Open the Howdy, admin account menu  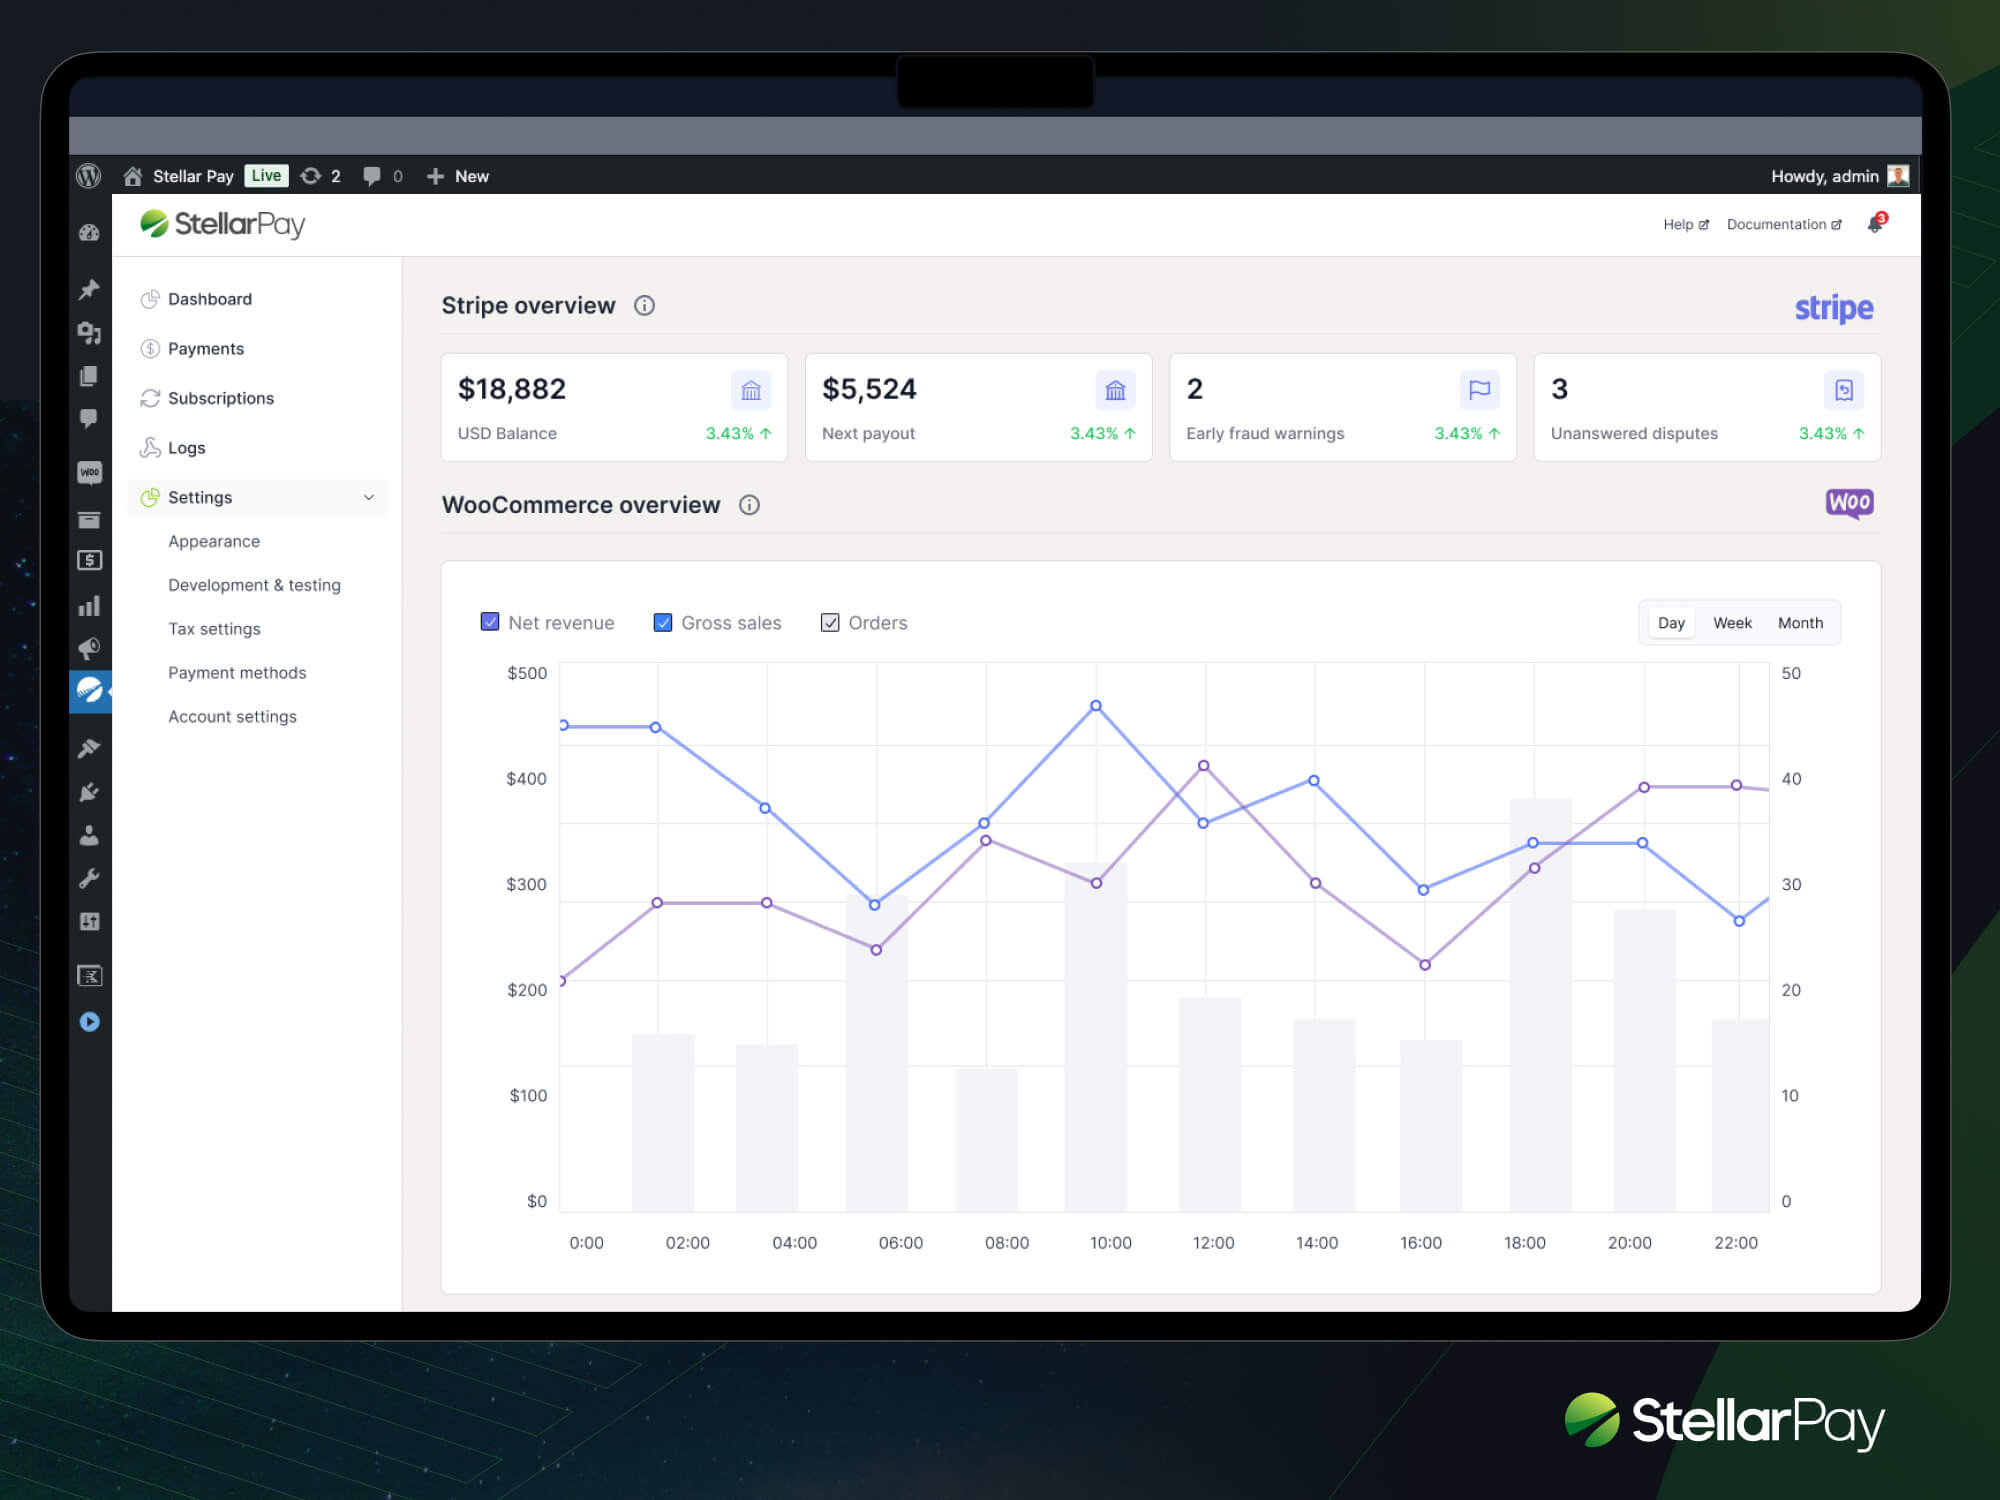1840,176
